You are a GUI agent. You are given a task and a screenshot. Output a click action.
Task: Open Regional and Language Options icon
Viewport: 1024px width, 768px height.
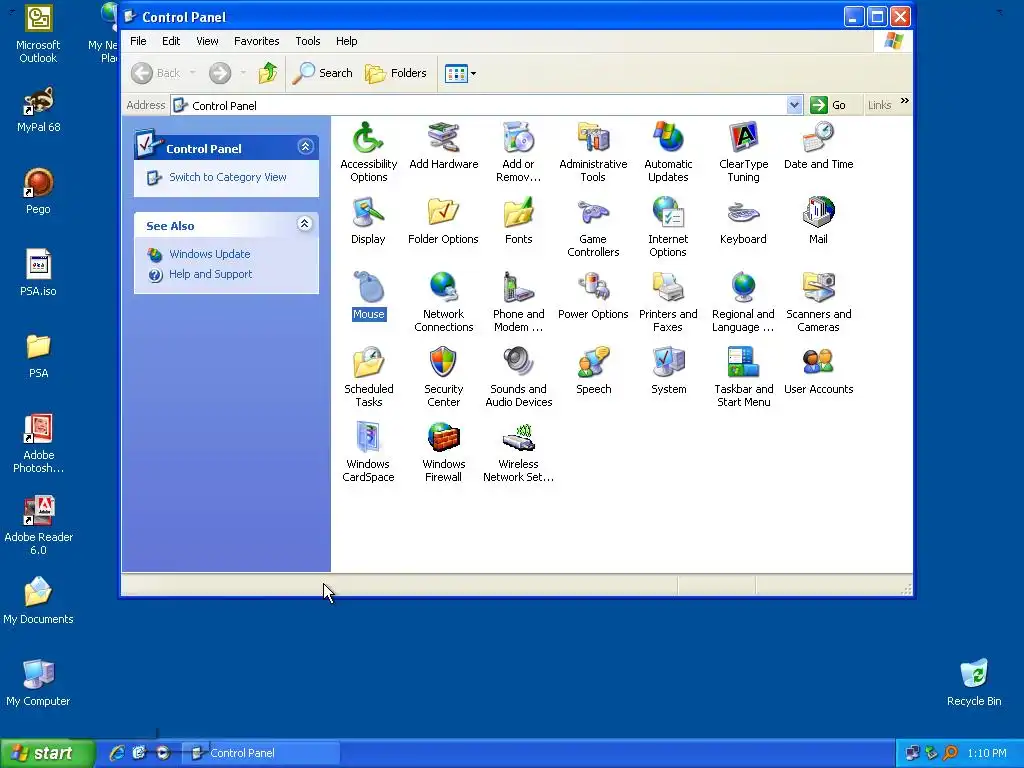click(x=743, y=302)
